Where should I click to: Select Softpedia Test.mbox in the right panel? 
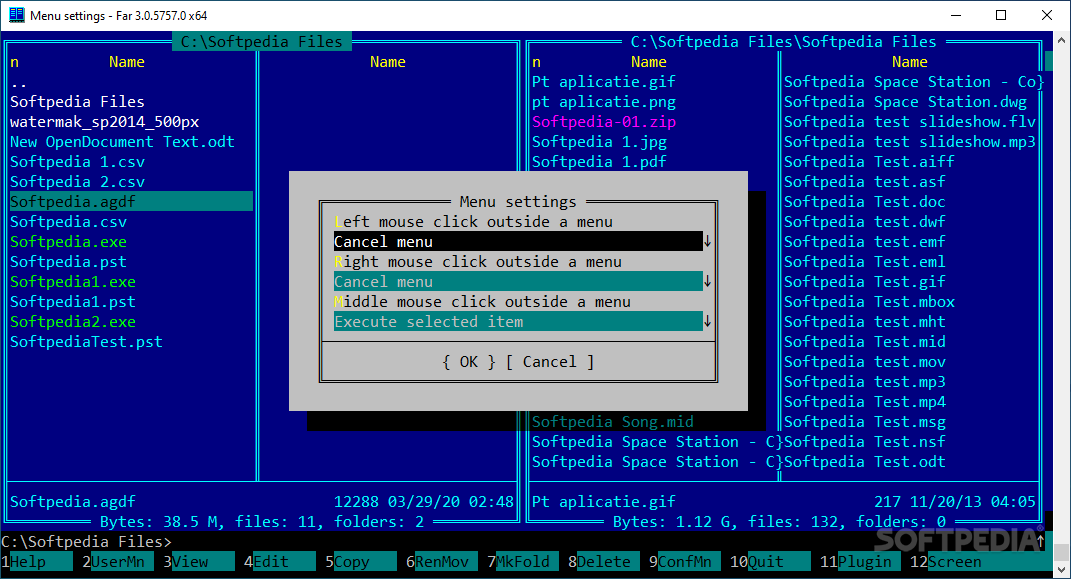point(869,302)
